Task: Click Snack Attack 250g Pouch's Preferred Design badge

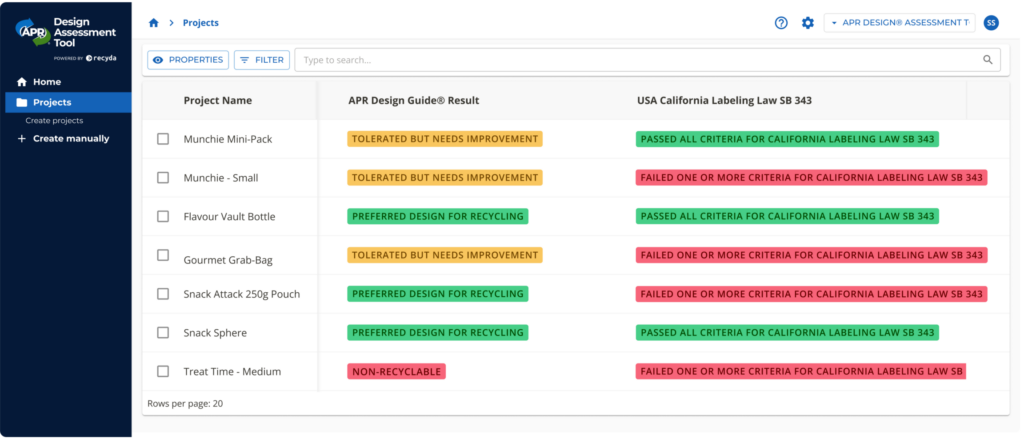Action: (438, 294)
